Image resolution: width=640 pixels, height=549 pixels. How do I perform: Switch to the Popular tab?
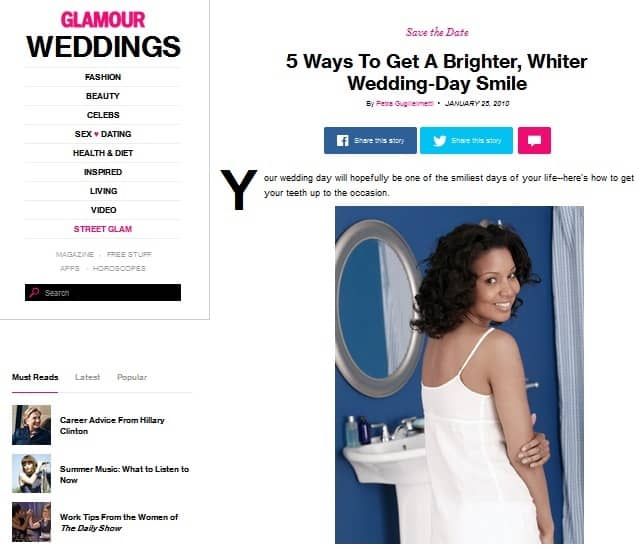point(132,377)
